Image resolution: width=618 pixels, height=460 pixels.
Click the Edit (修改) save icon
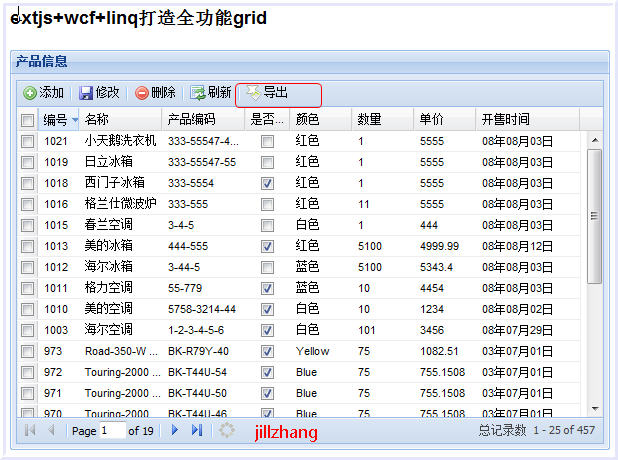coord(86,93)
